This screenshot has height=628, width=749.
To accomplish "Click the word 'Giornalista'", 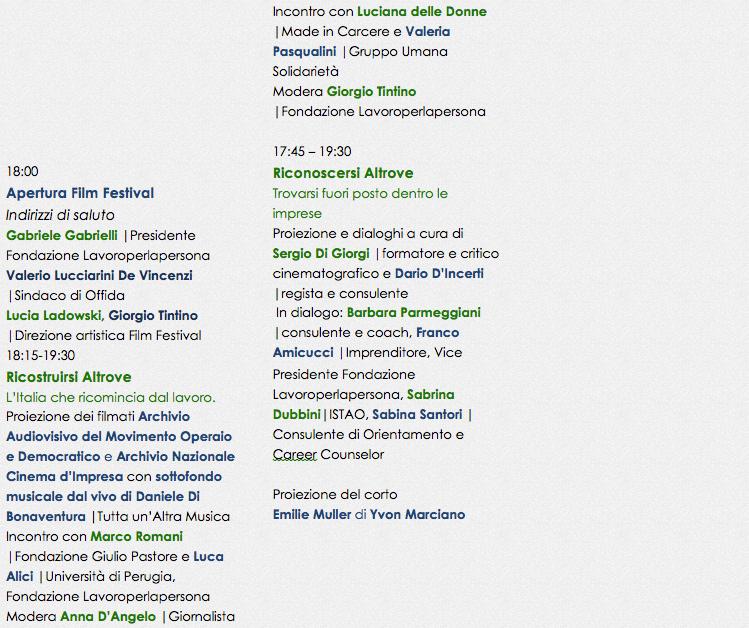I will [202, 617].
